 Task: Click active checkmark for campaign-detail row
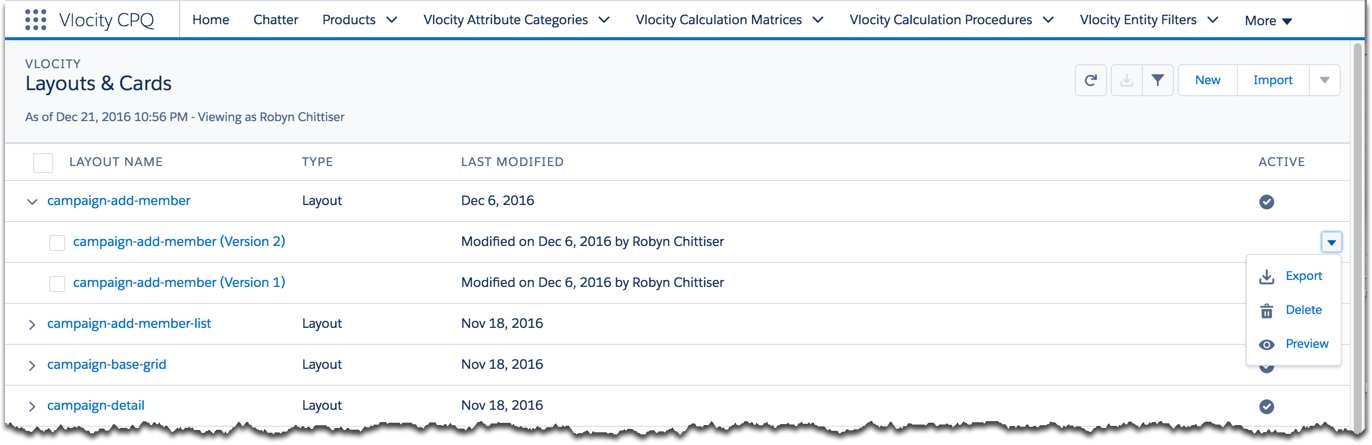coord(1267,406)
